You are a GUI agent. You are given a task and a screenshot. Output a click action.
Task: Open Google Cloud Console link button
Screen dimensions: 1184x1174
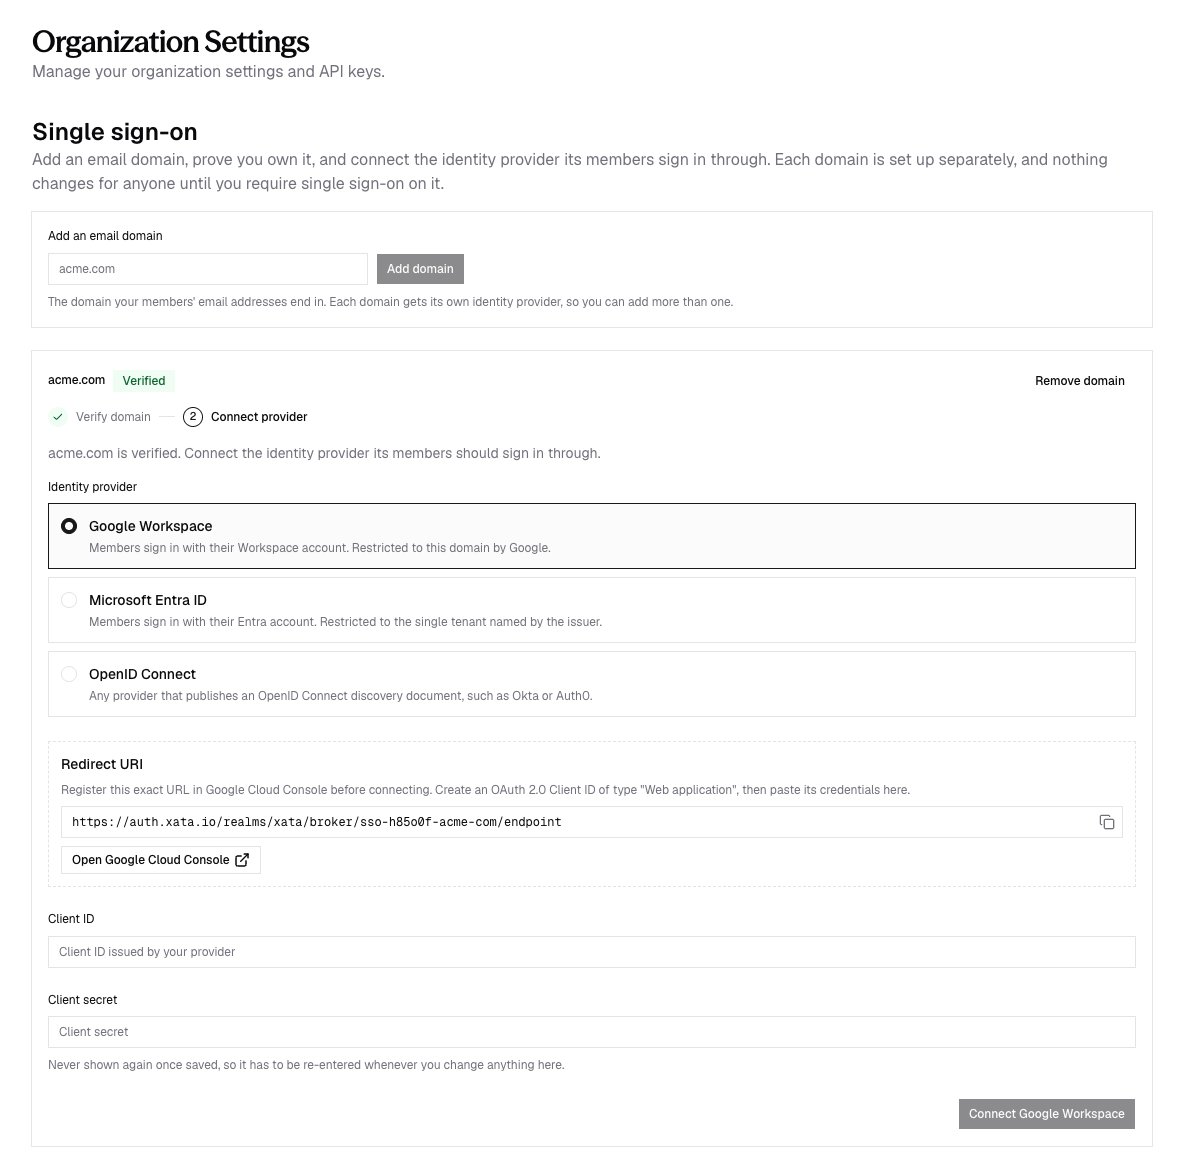pyautogui.click(x=161, y=860)
